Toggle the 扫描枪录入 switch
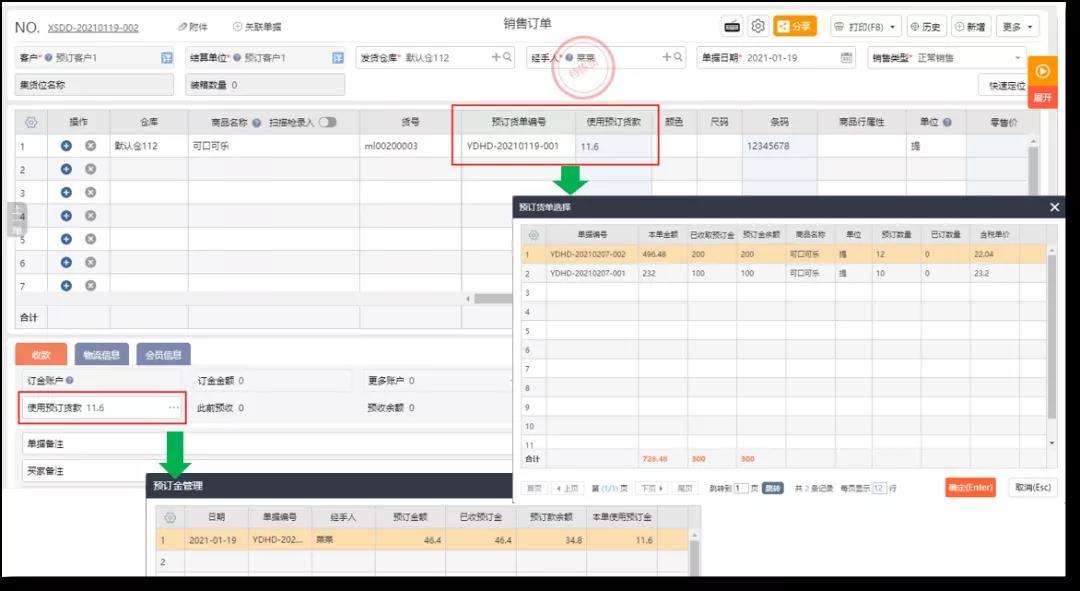This screenshot has height=591, width=1080. pyautogui.click(x=328, y=122)
